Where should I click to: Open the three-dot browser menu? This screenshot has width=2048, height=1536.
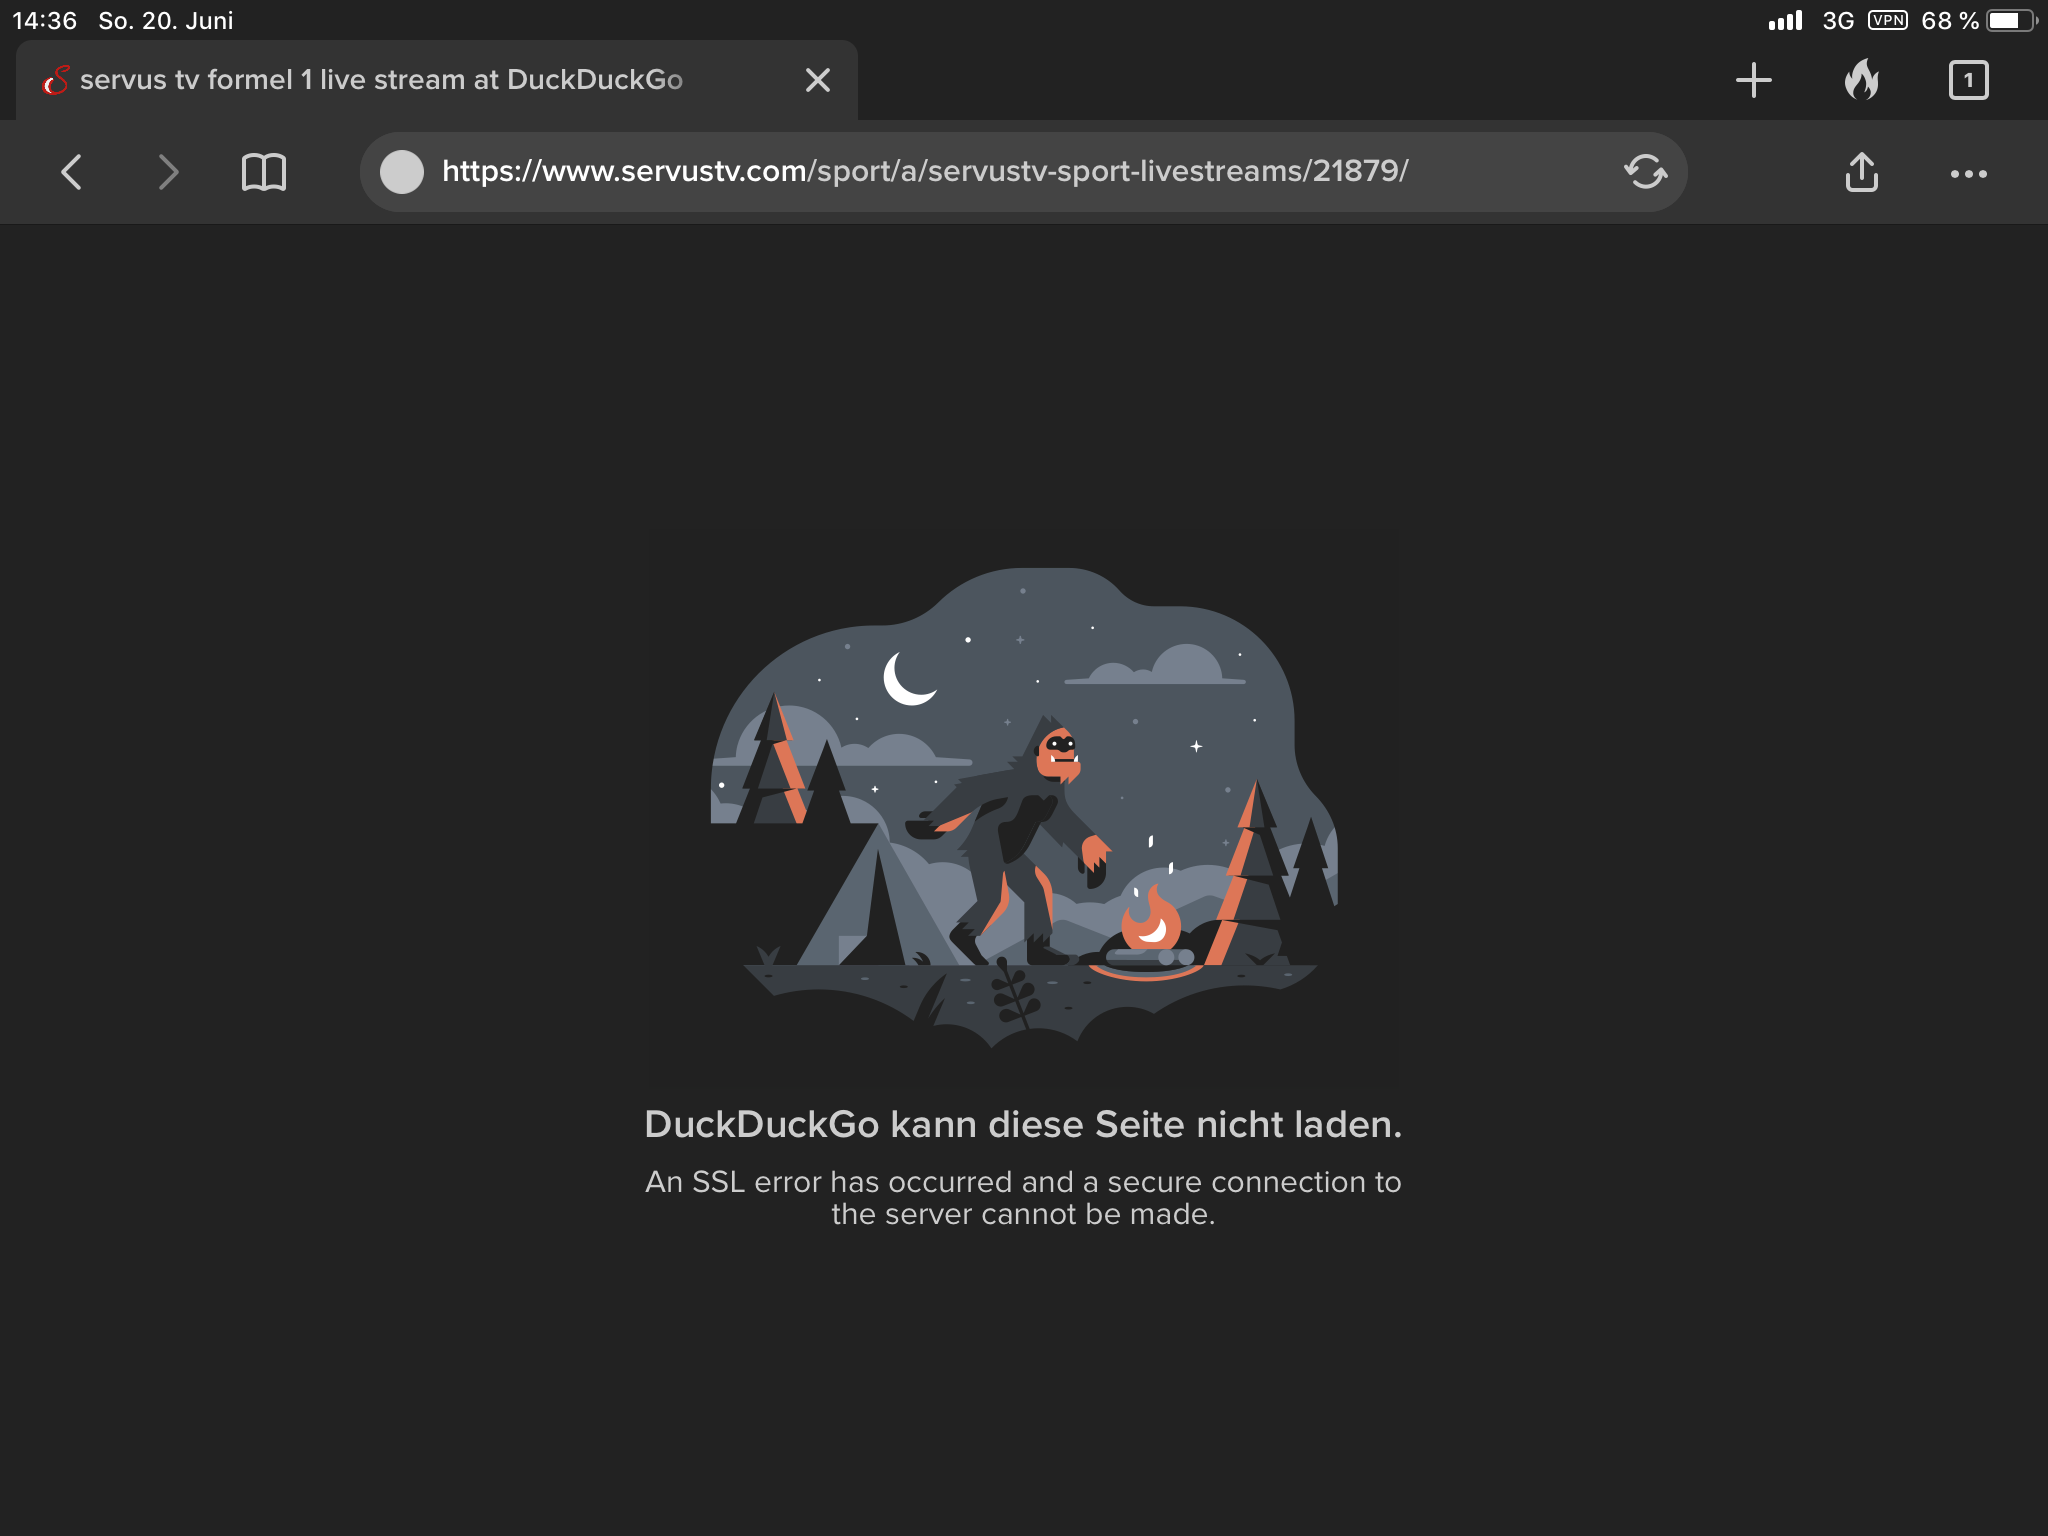tap(1968, 174)
